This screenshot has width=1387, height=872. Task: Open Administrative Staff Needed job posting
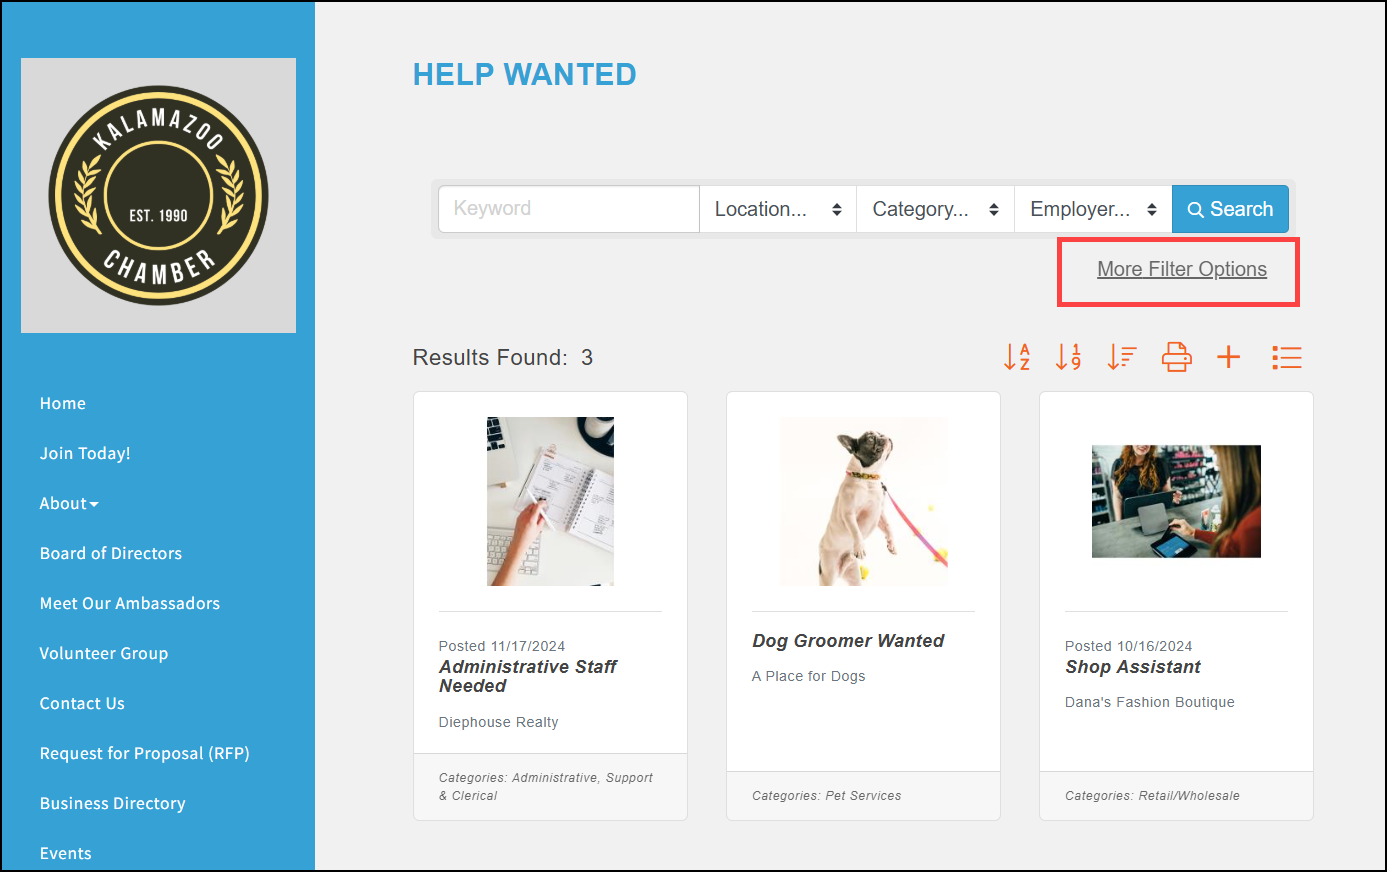[x=528, y=676]
